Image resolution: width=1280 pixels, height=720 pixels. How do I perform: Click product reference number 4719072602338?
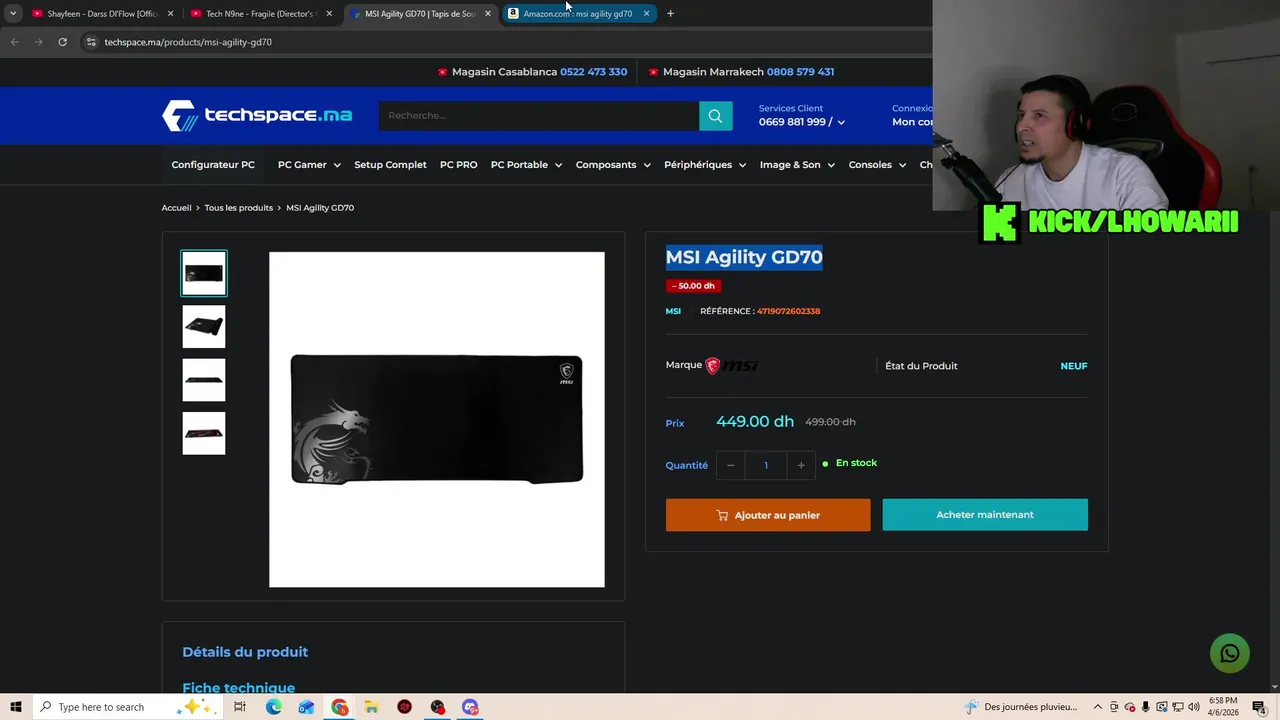[788, 311]
